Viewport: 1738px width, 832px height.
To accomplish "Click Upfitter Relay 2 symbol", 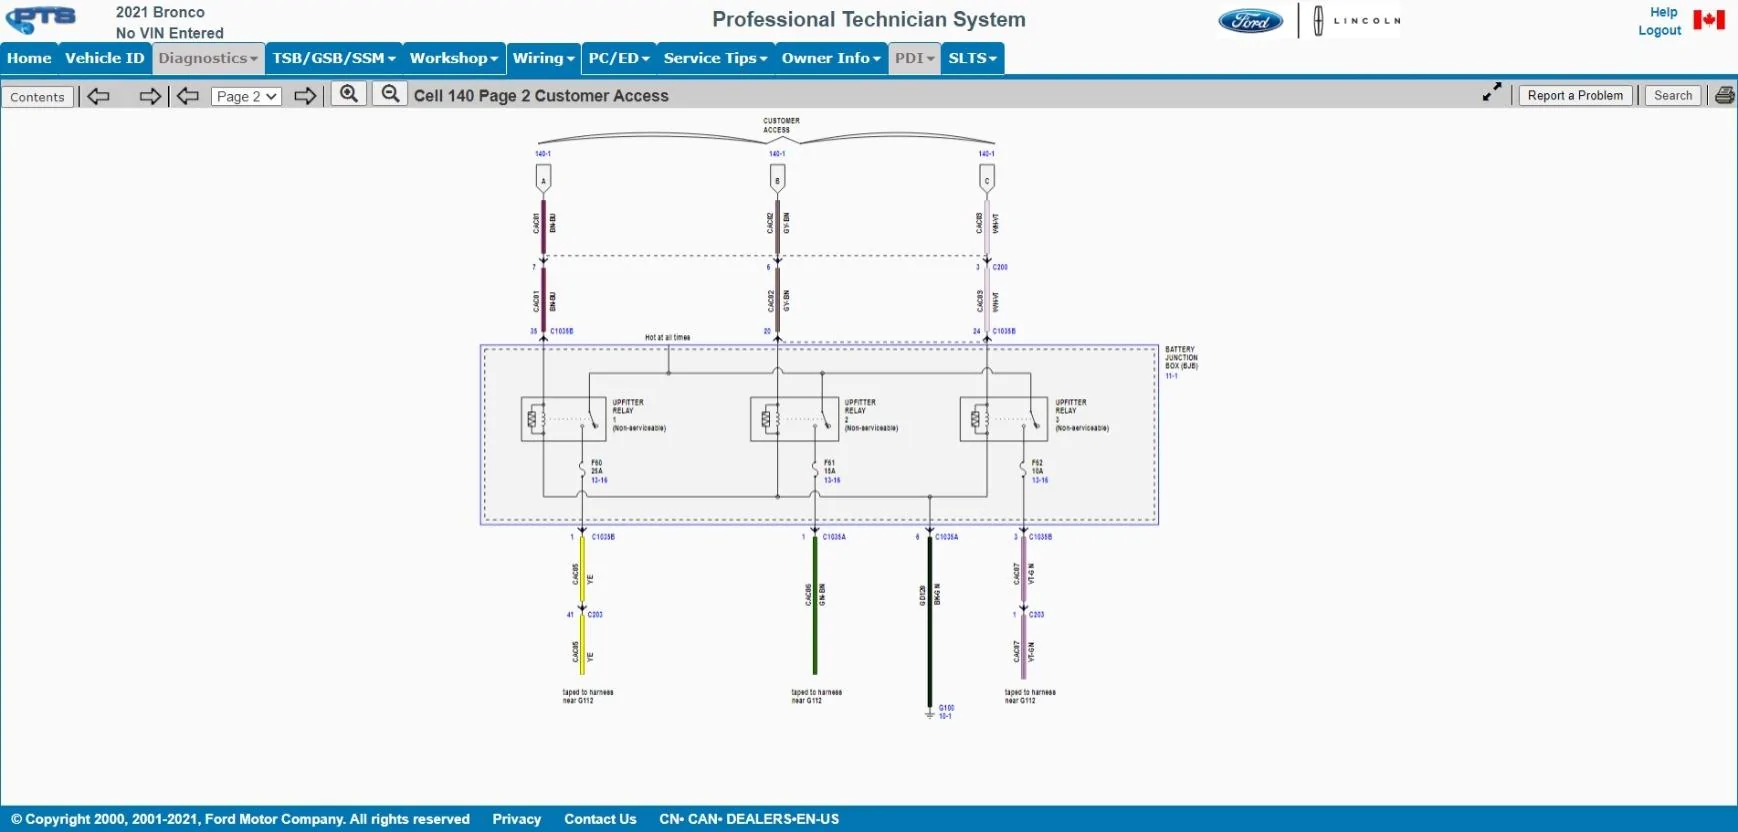I will (x=794, y=419).
